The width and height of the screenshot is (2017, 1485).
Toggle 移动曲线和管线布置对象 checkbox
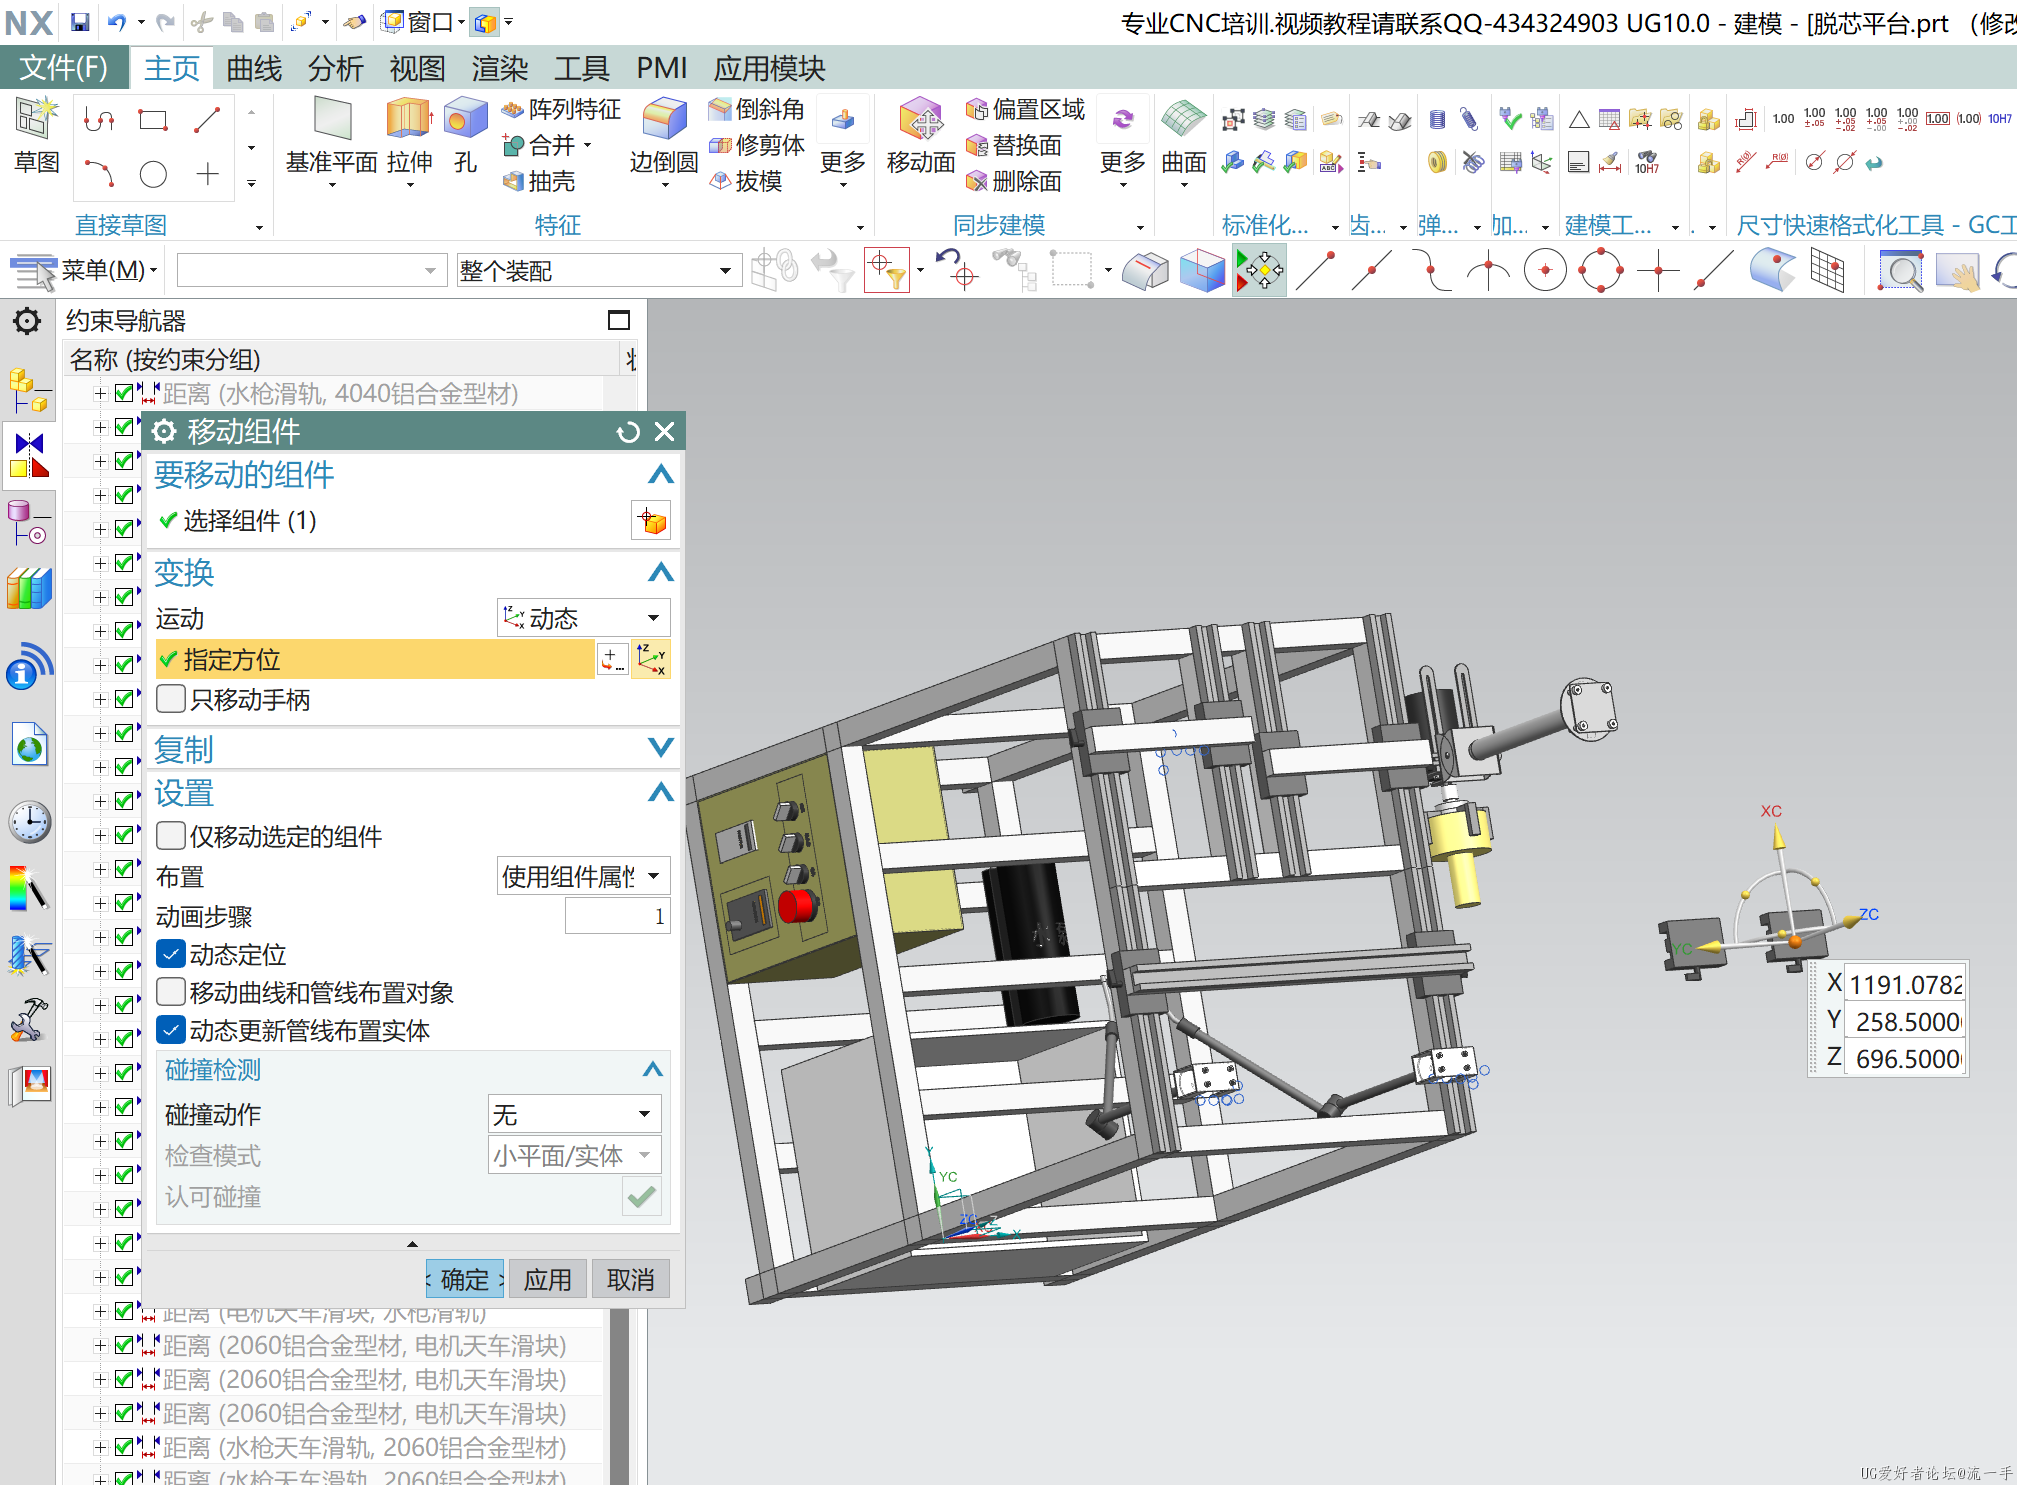tap(171, 992)
